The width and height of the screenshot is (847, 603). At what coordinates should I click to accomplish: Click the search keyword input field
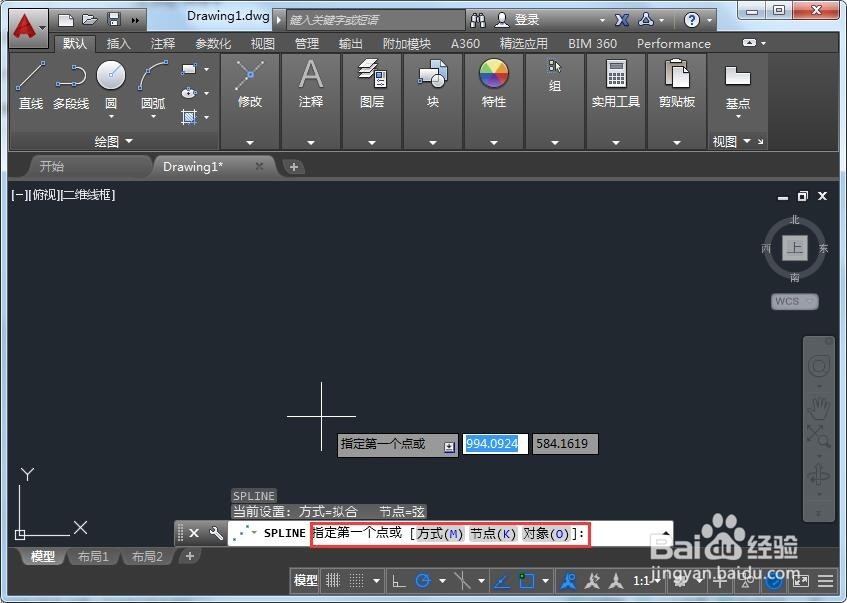pos(375,21)
